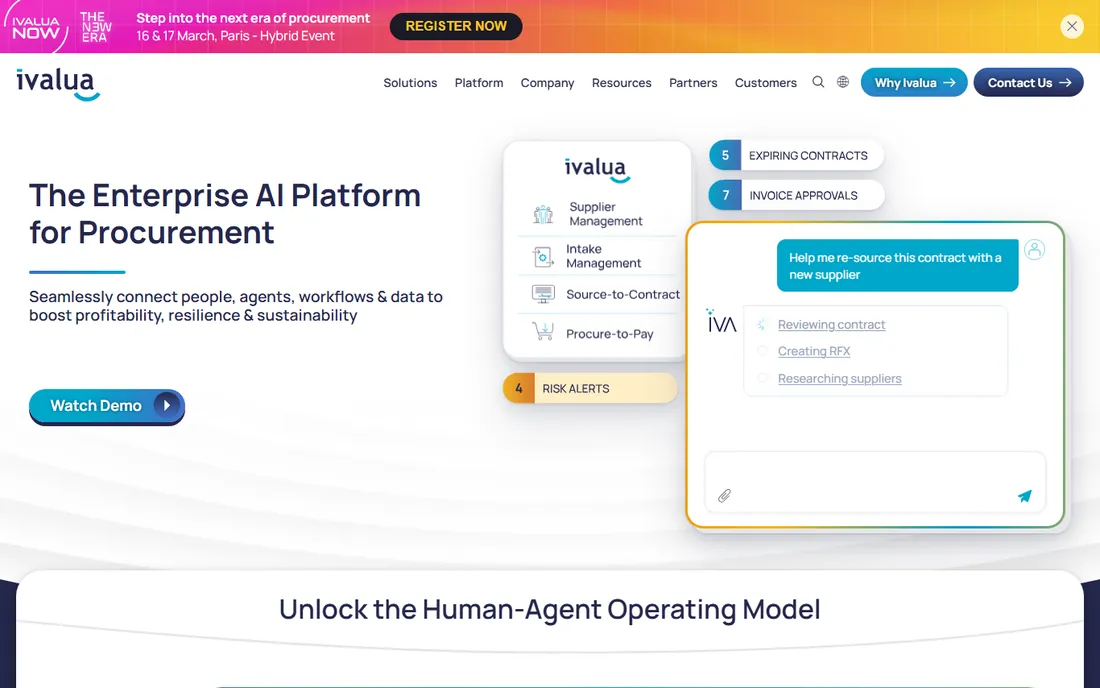Click '16 & 17 March, Paris - Hybrid Event' text
The image size is (1100, 688).
pyautogui.click(x=235, y=36)
